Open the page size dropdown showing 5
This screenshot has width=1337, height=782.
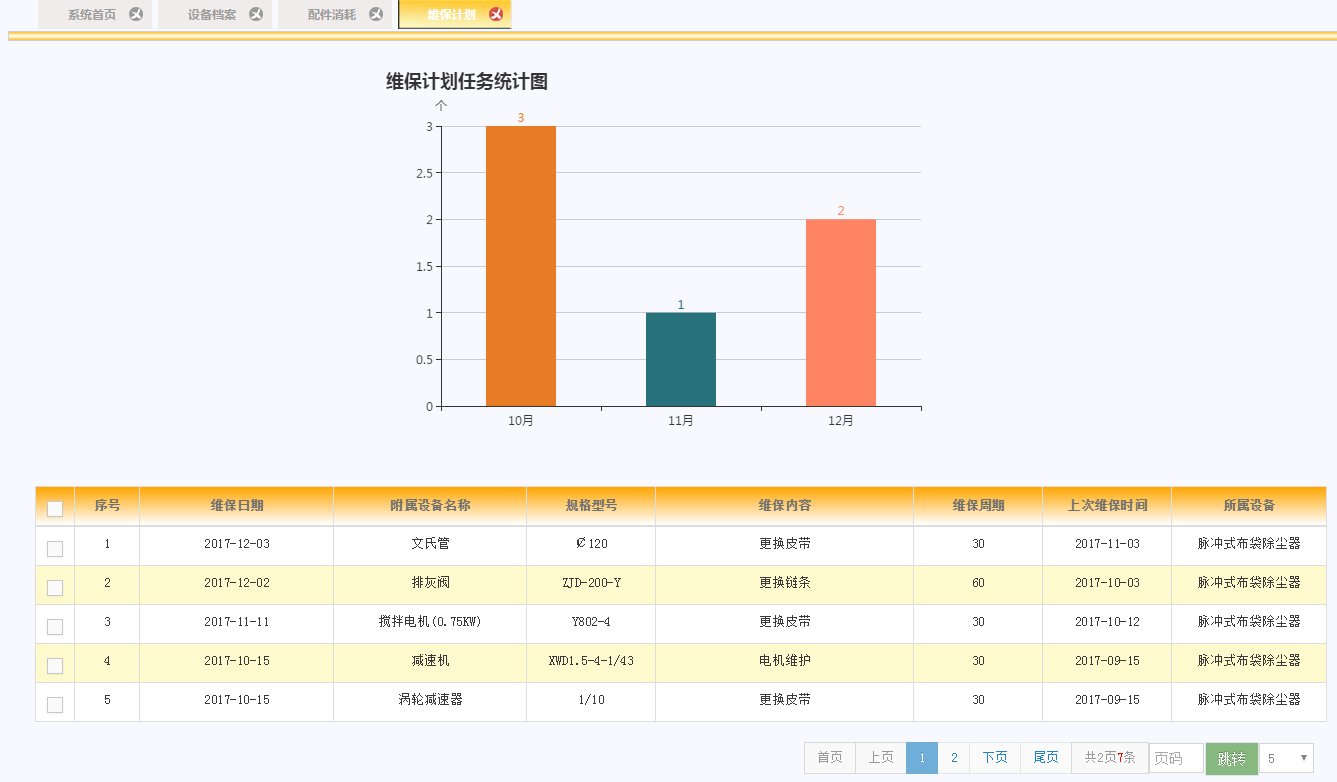[x=1285, y=759]
